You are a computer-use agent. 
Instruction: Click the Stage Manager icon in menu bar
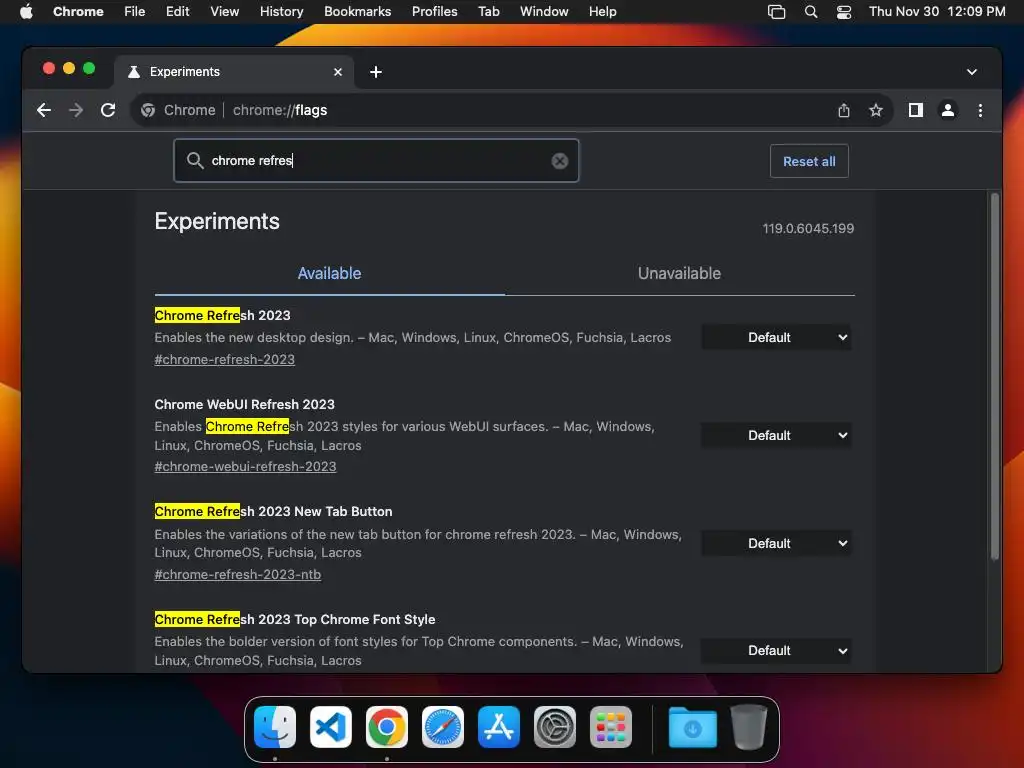pos(776,12)
